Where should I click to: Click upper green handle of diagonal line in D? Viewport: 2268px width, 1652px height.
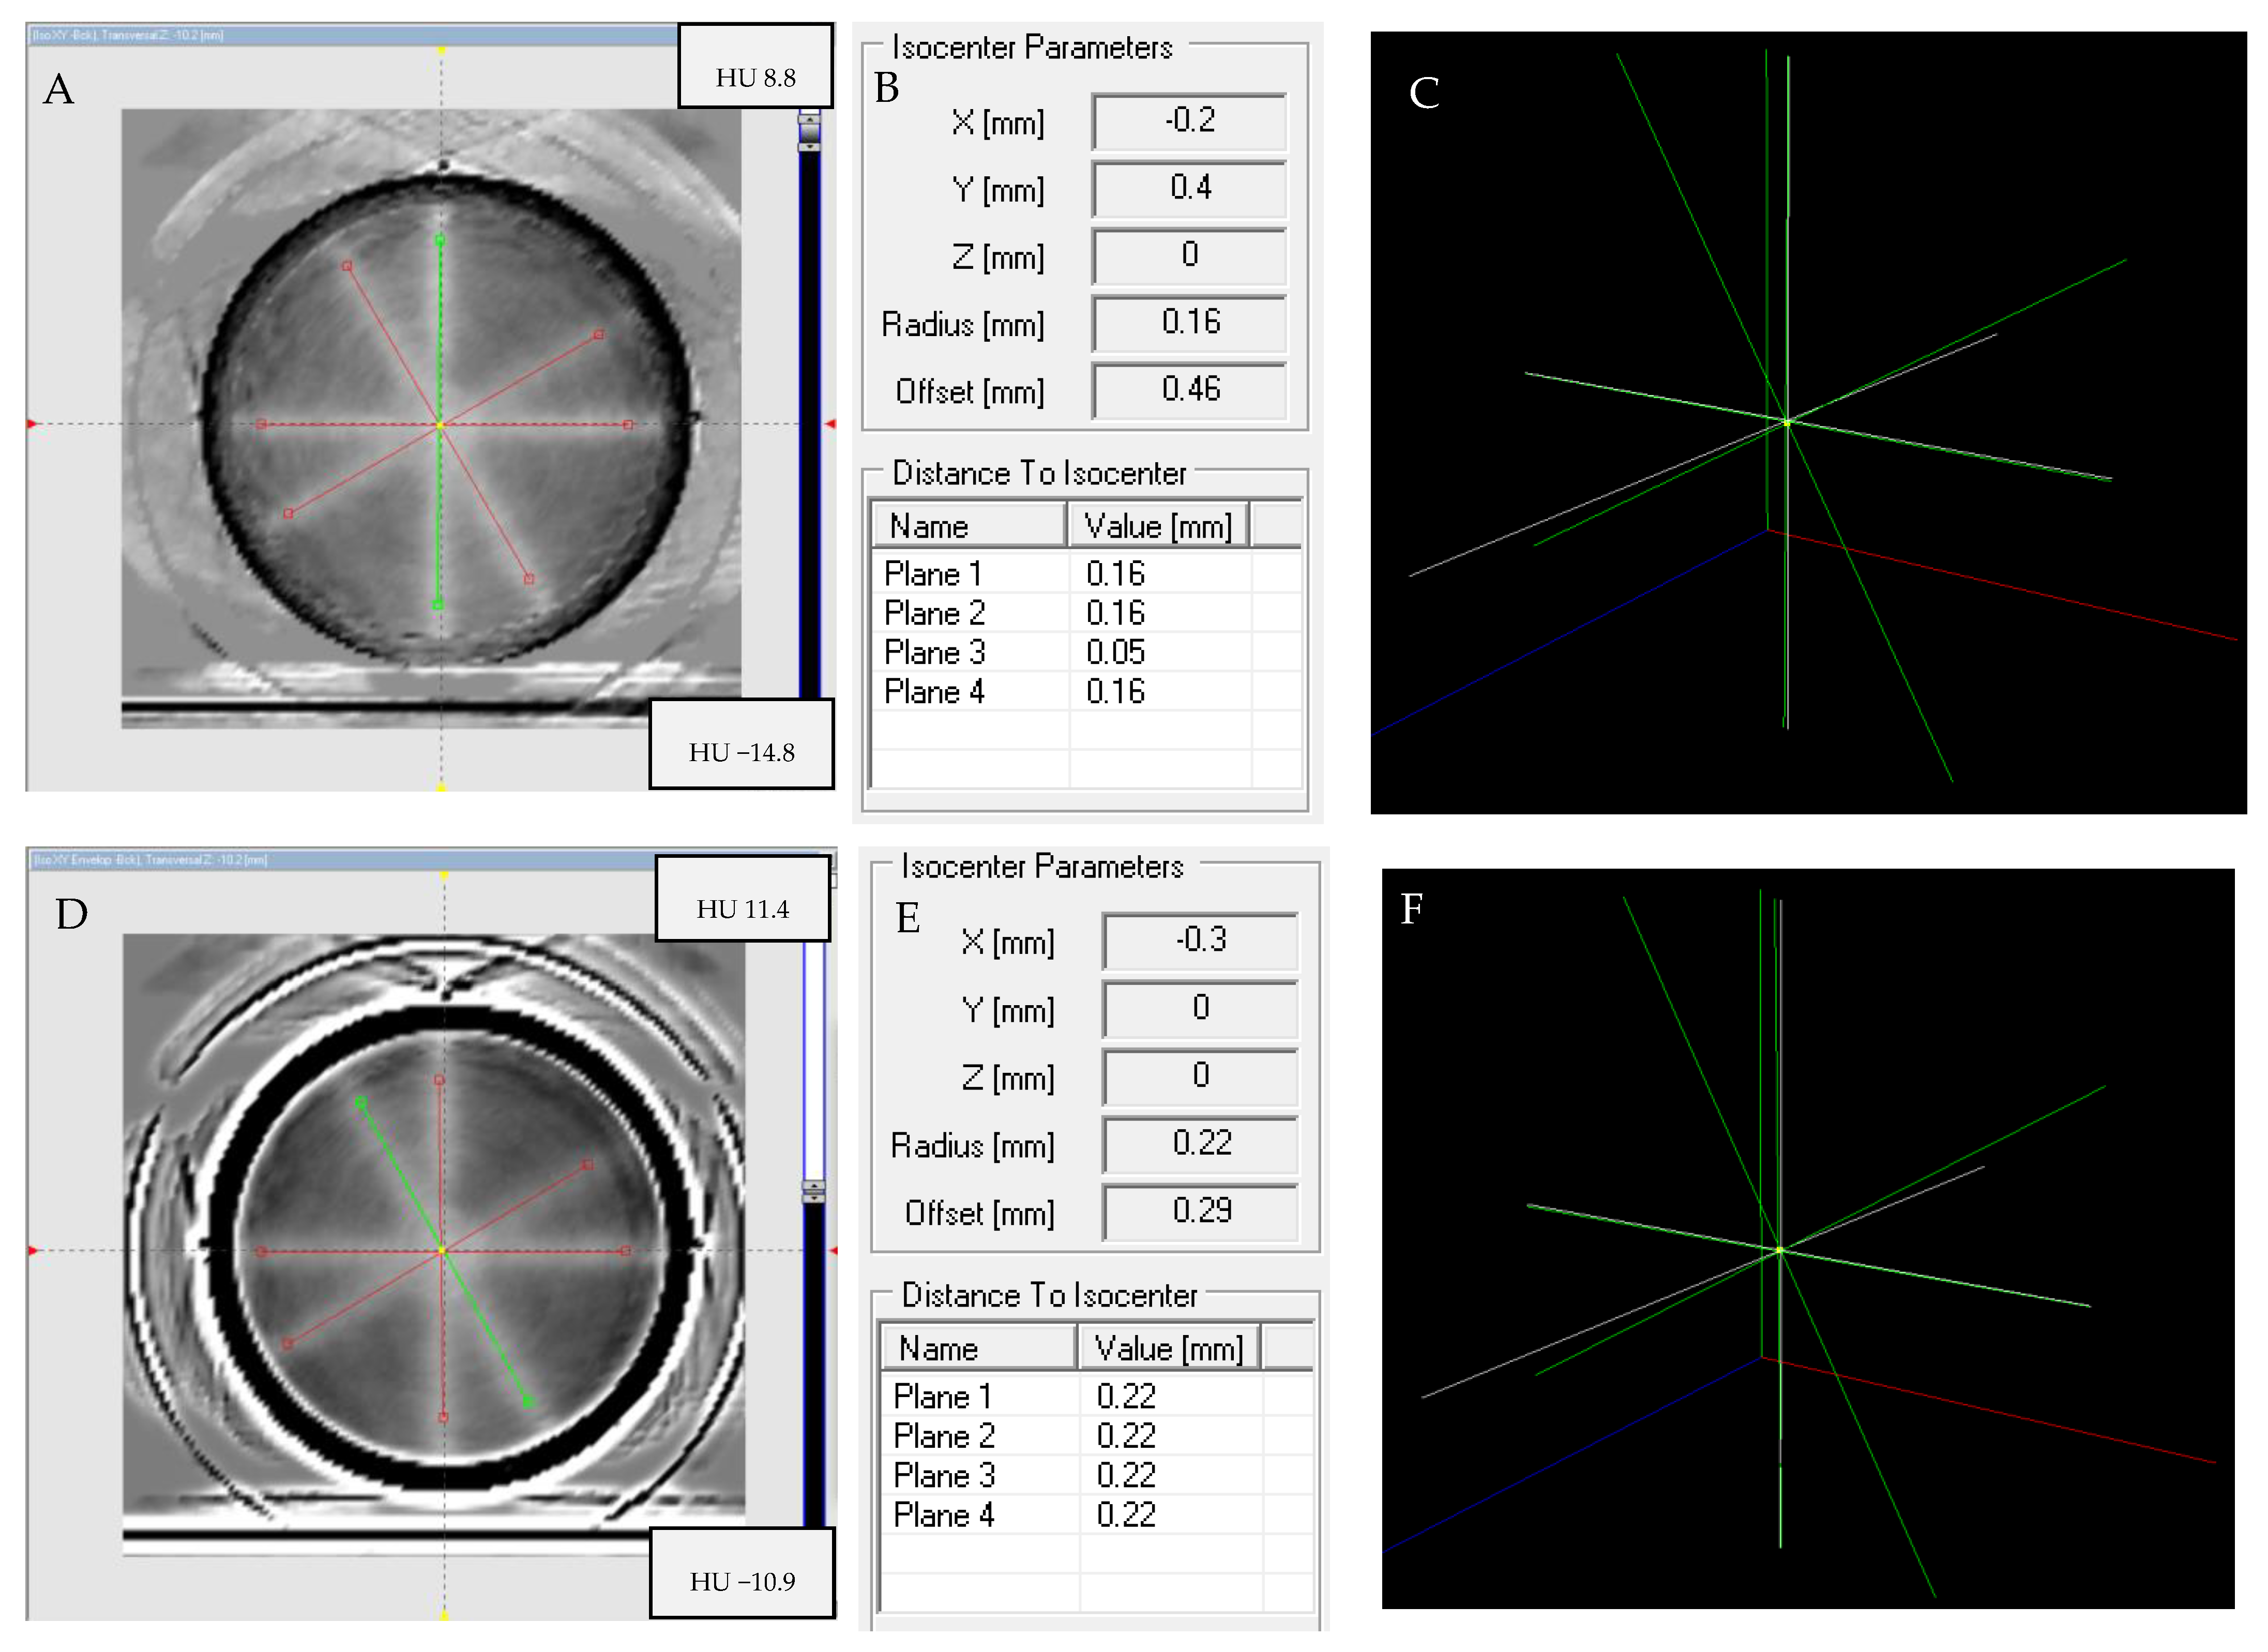click(361, 1102)
